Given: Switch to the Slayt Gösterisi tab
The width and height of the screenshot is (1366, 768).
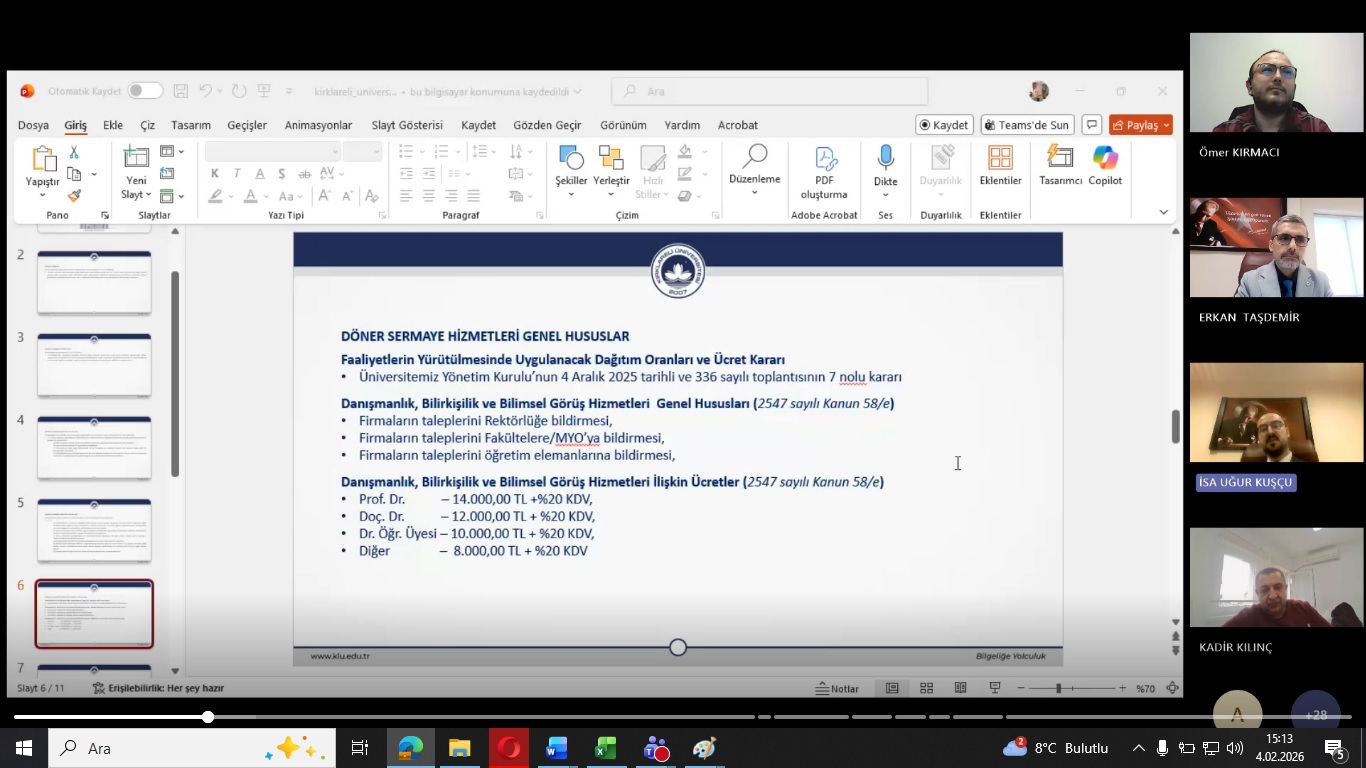Looking at the screenshot, I should coord(407,125).
